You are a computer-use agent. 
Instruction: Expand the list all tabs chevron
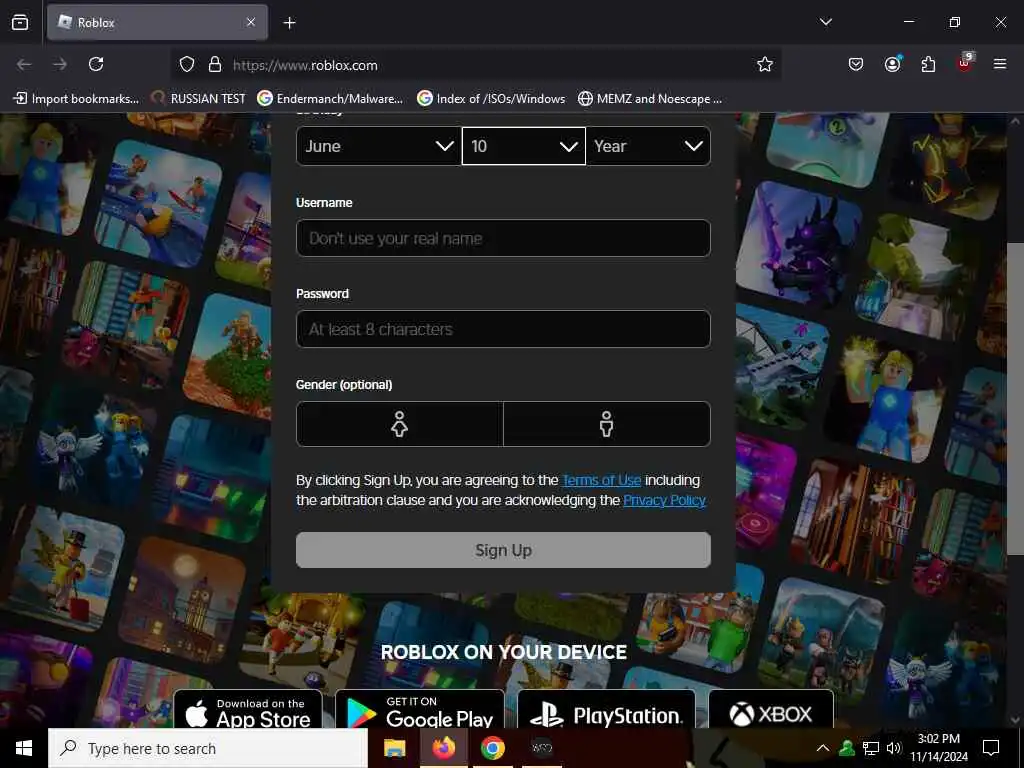pyautogui.click(x=825, y=22)
